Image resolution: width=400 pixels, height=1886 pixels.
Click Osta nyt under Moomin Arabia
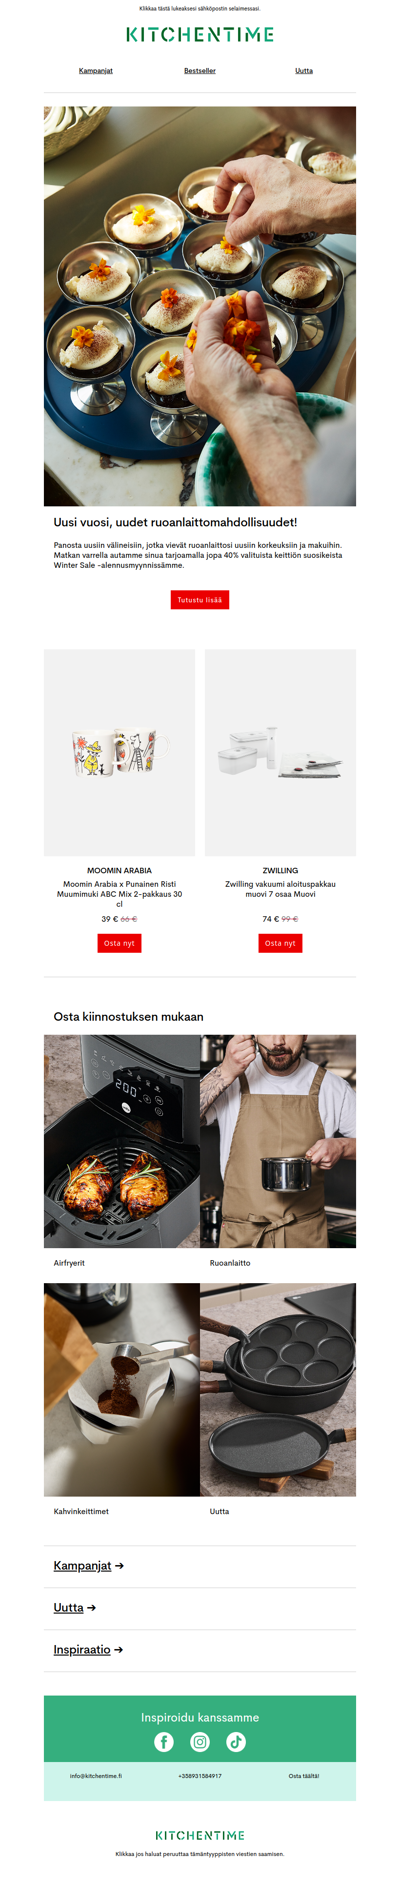click(x=119, y=943)
